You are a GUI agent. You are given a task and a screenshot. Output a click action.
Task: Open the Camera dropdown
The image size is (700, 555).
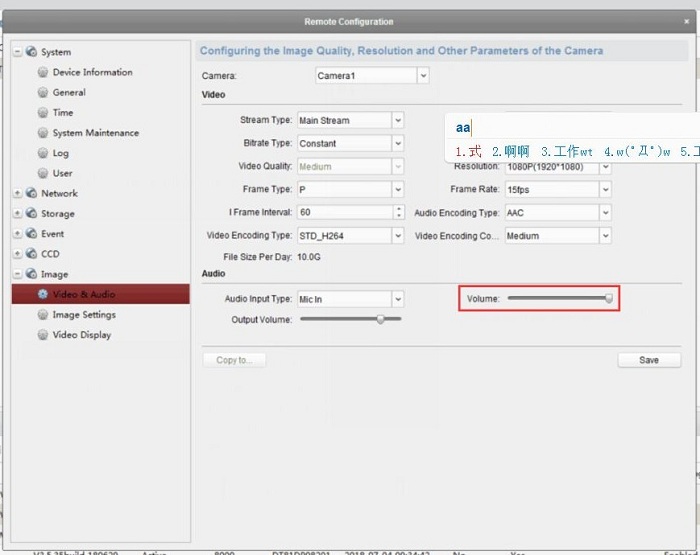click(x=423, y=75)
